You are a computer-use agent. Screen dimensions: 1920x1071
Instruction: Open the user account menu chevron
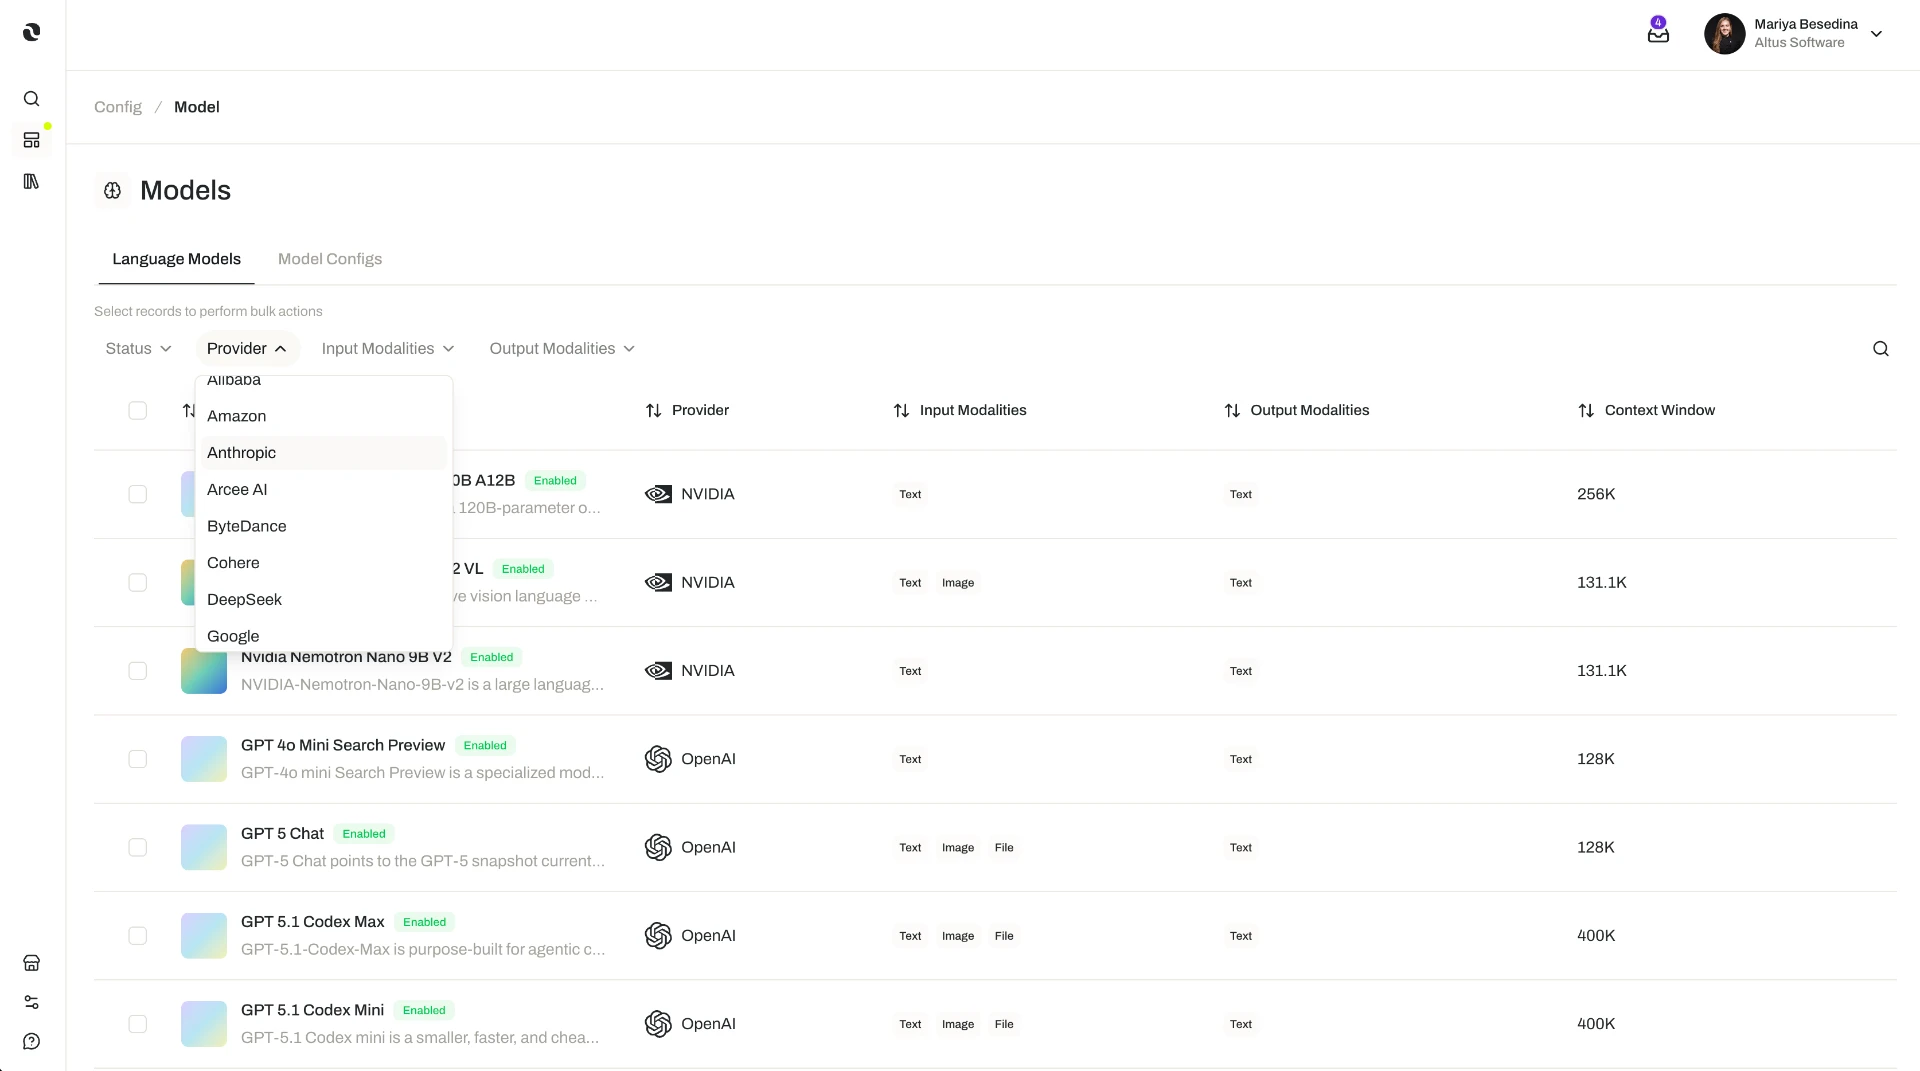click(1877, 34)
